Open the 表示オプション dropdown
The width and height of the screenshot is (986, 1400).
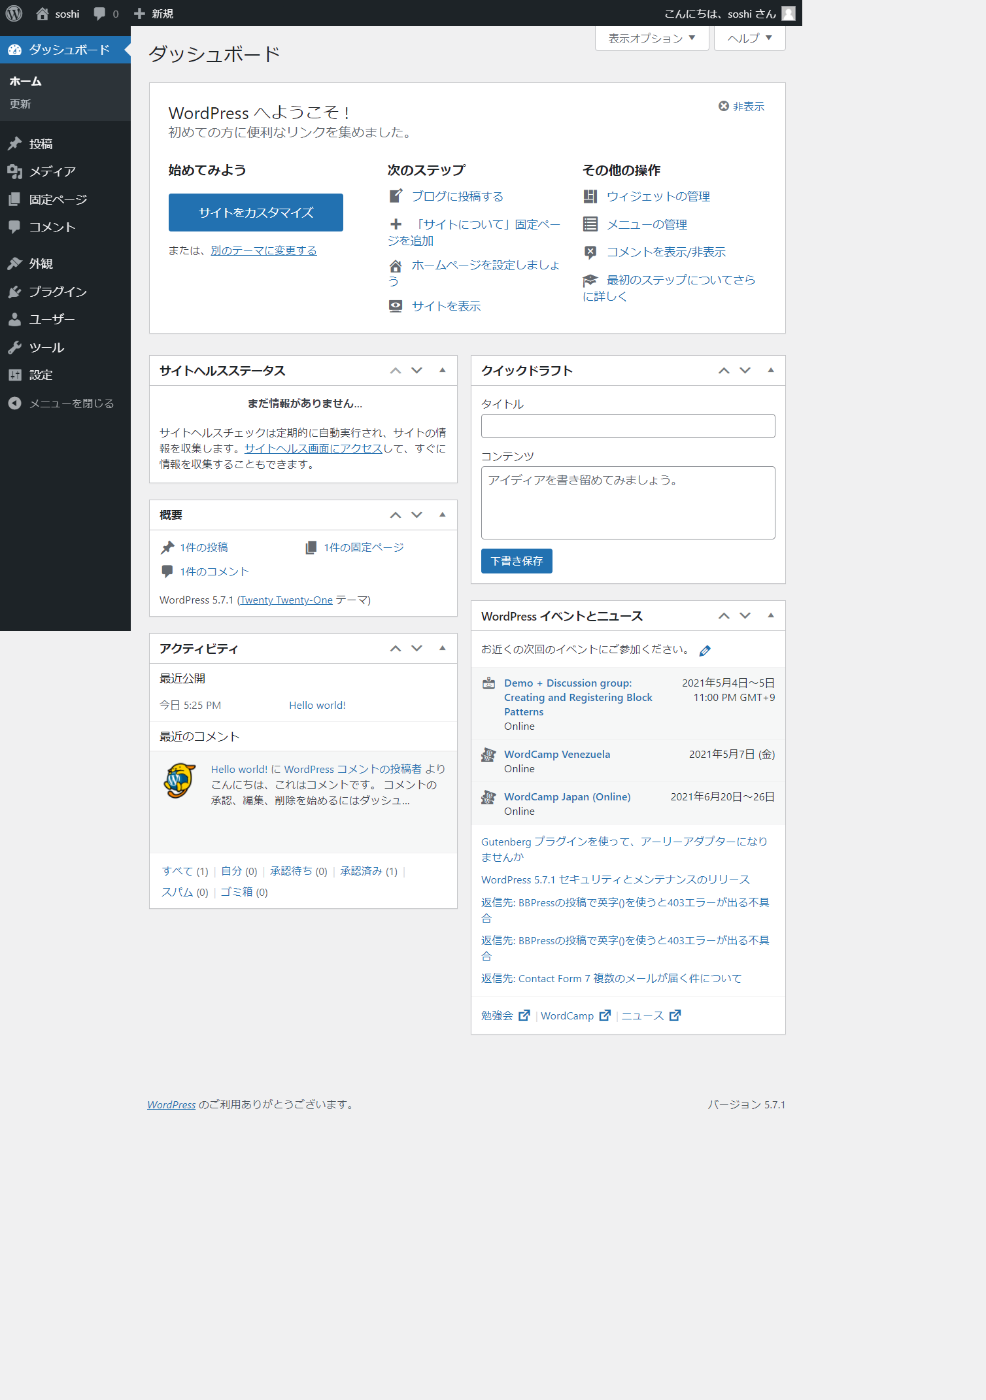pyautogui.click(x=652, y=38)
